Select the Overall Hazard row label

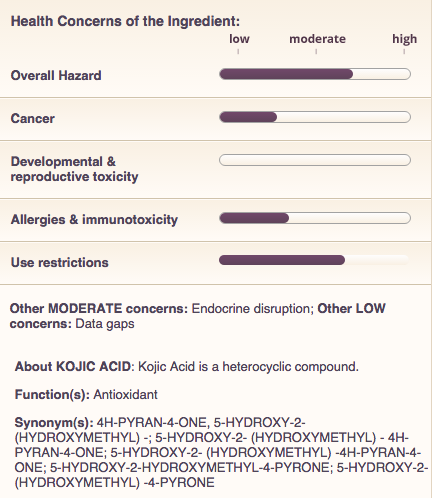[x=56, y=75]
